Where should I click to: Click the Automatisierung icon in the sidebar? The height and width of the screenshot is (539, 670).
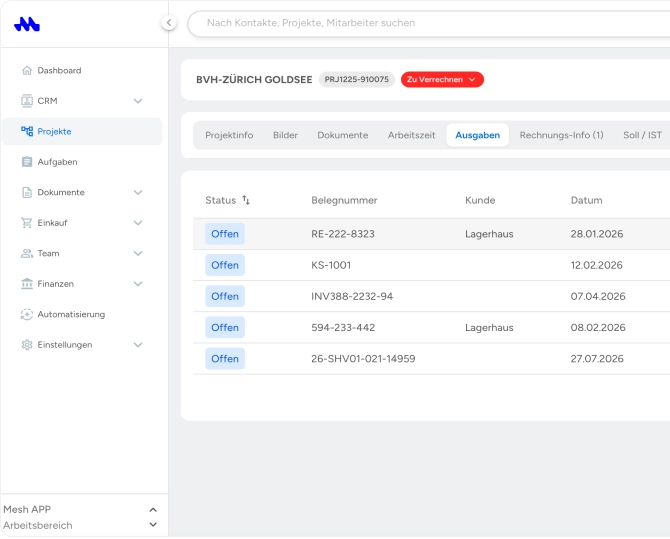coord(27,314)
